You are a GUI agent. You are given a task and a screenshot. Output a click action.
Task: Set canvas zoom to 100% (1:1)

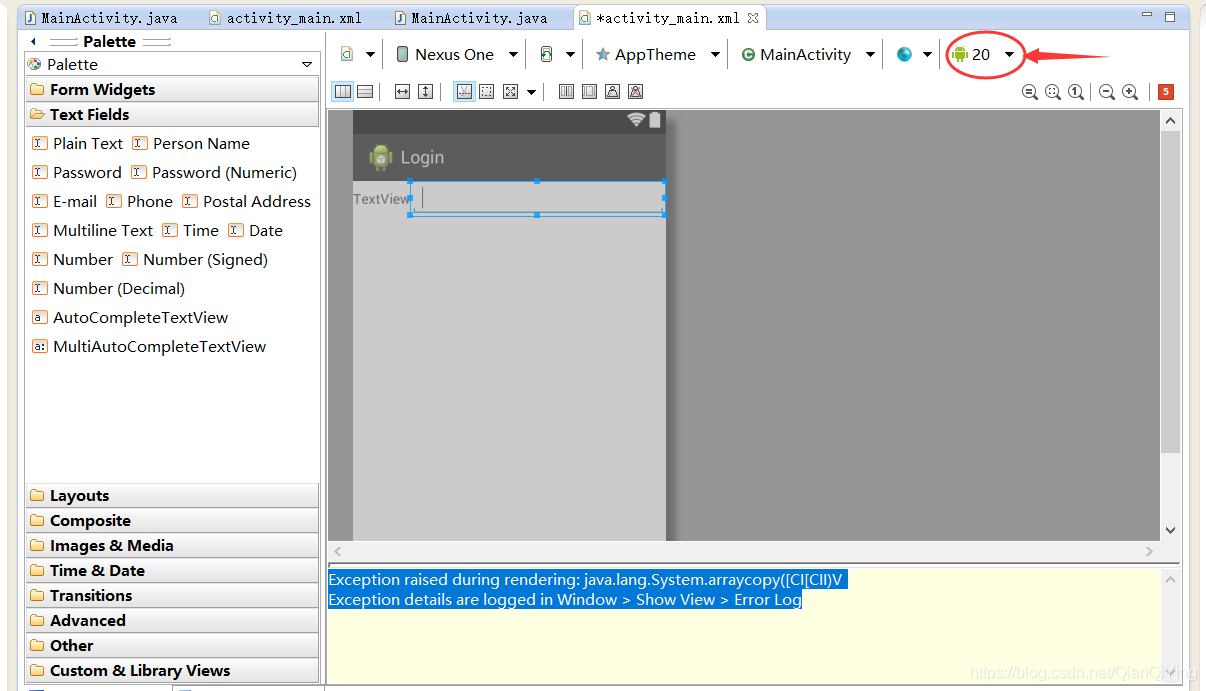[x=1075, y=91]
